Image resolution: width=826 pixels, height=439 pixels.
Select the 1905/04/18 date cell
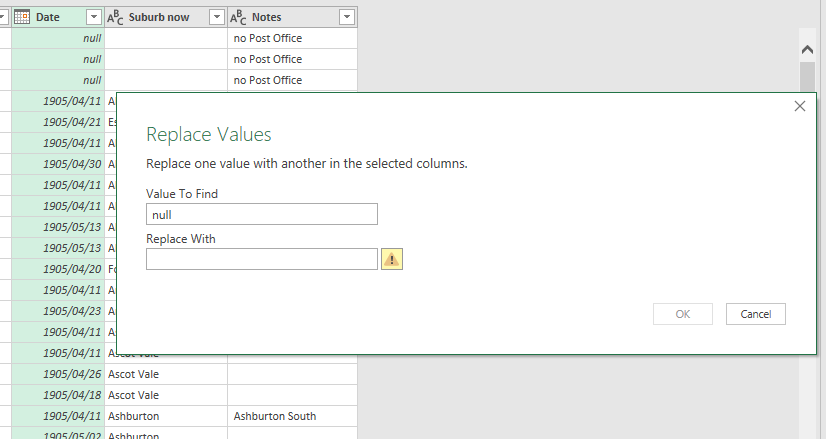click(x=58, y=395)
